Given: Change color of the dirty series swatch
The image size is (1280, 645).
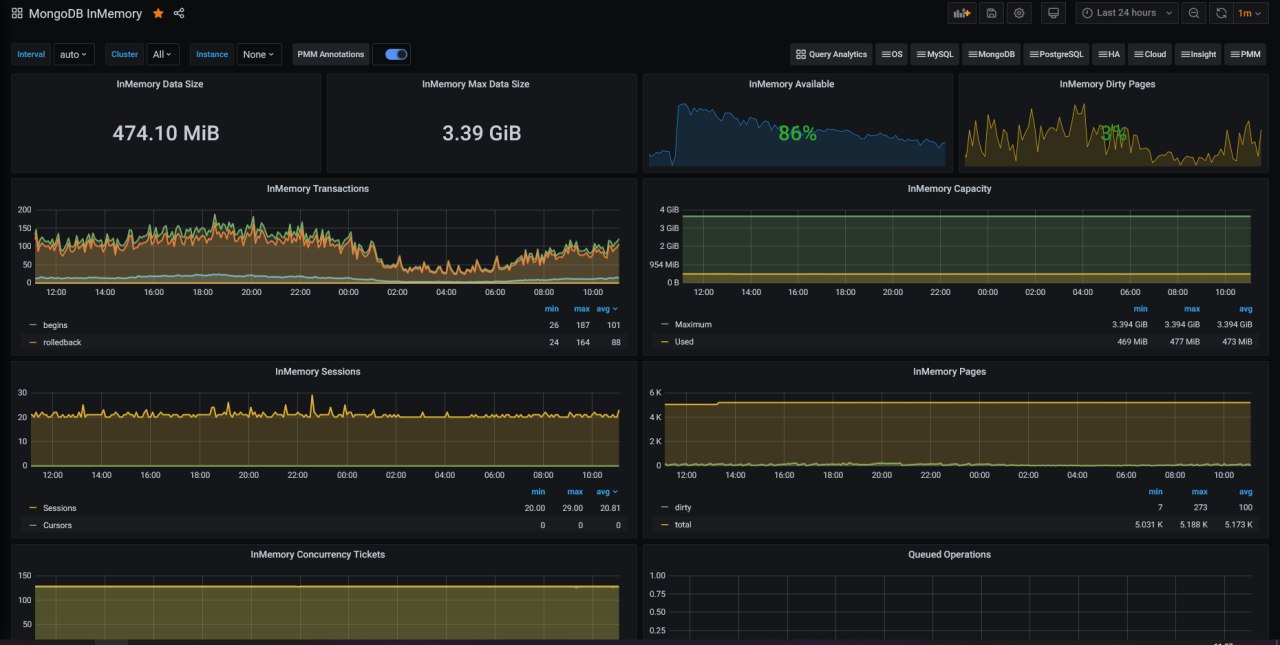Looking at the screenshot, I should pyautogui.click(x=665, y=508).
